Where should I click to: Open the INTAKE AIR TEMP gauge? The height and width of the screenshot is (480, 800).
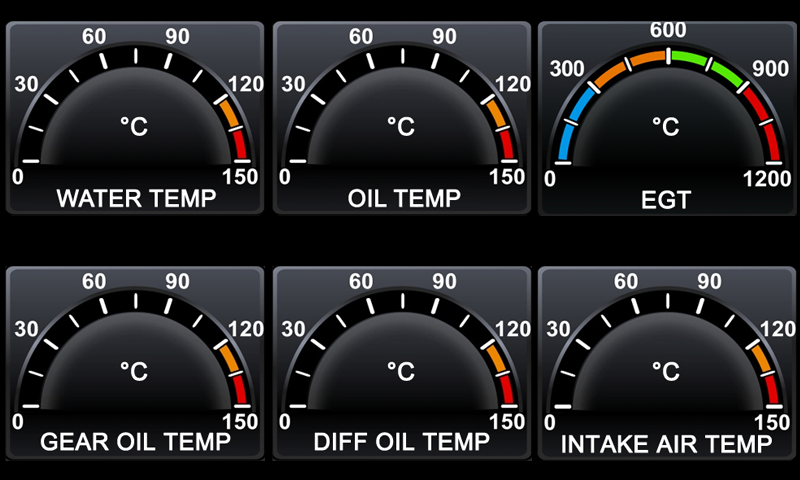point(667,363)
